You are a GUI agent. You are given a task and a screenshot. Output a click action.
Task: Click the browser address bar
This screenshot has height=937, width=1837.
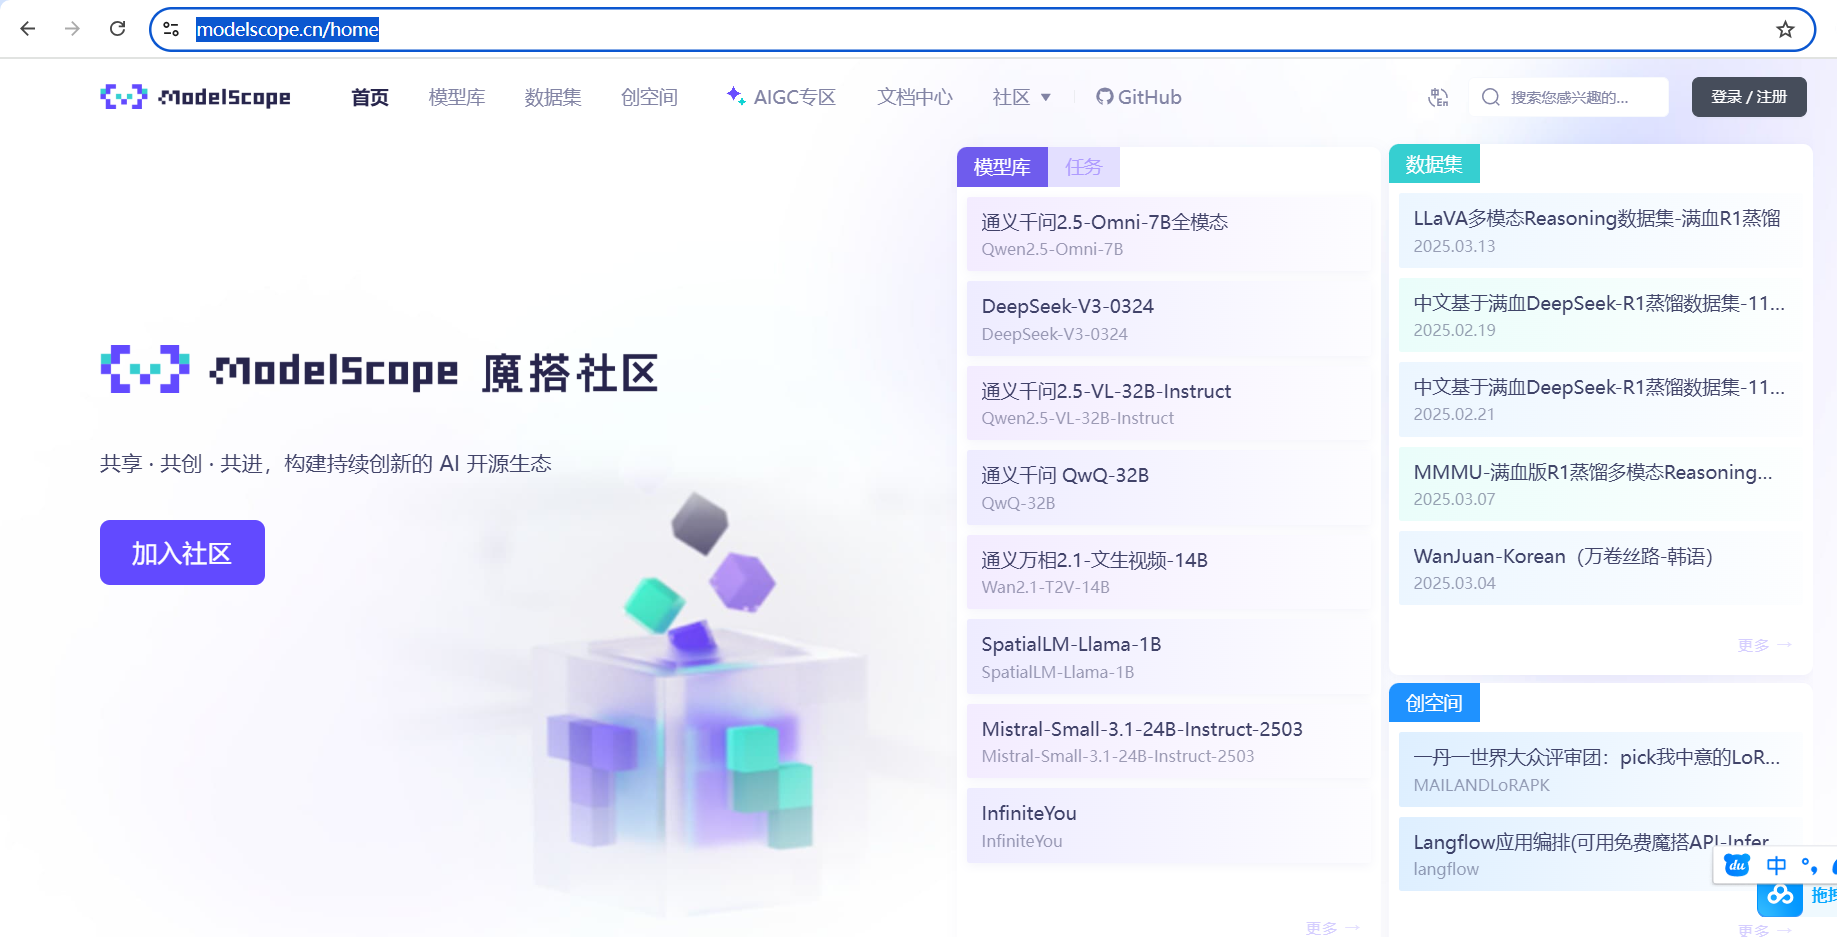click(980, 29)
